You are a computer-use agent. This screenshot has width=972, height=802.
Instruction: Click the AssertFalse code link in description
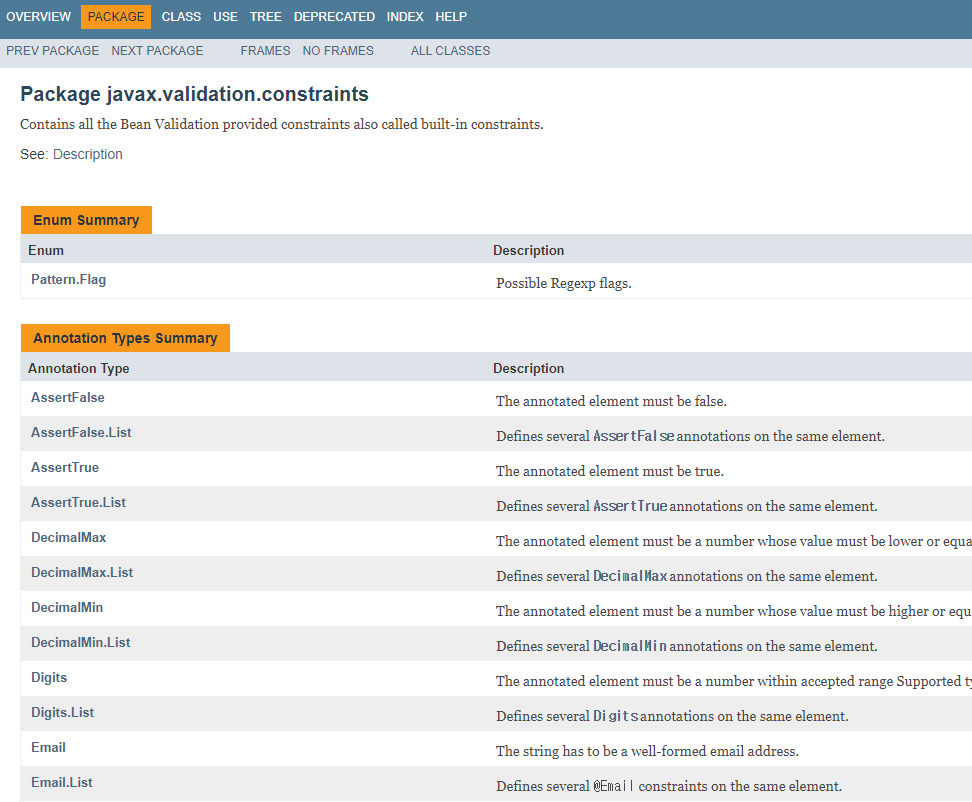point(634,436)
